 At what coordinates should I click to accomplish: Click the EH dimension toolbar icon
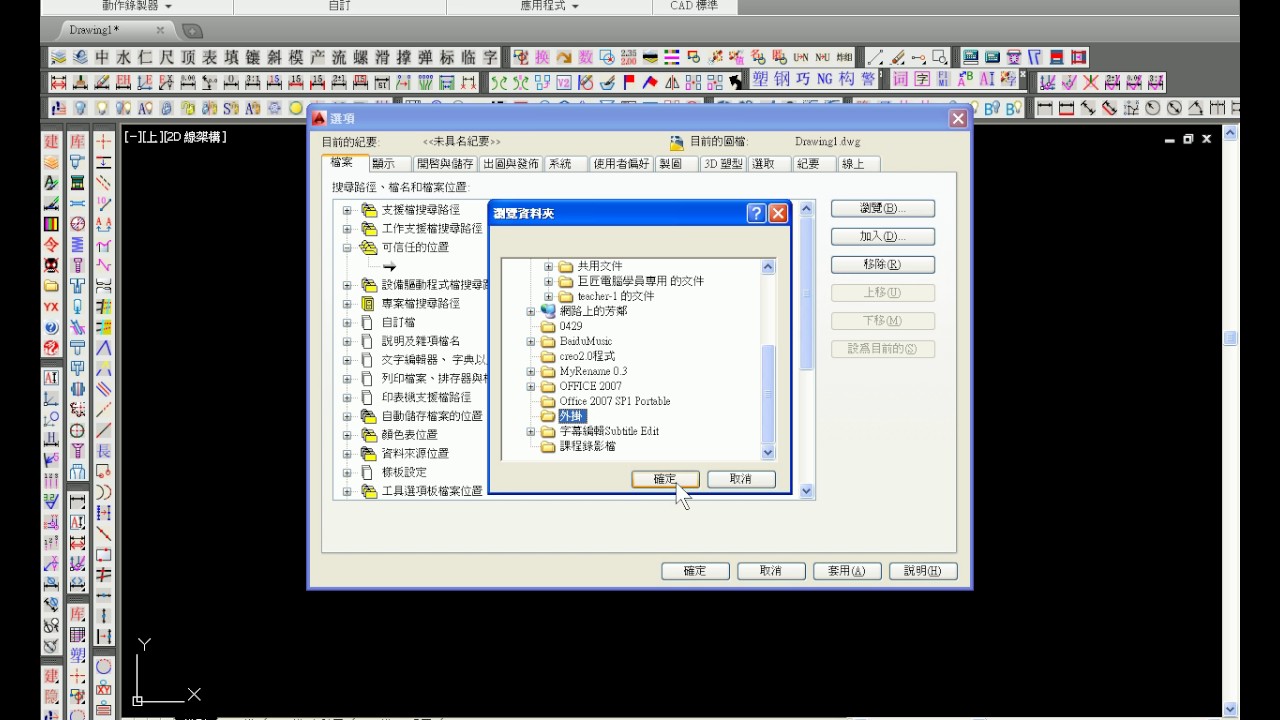coord(124,82)
